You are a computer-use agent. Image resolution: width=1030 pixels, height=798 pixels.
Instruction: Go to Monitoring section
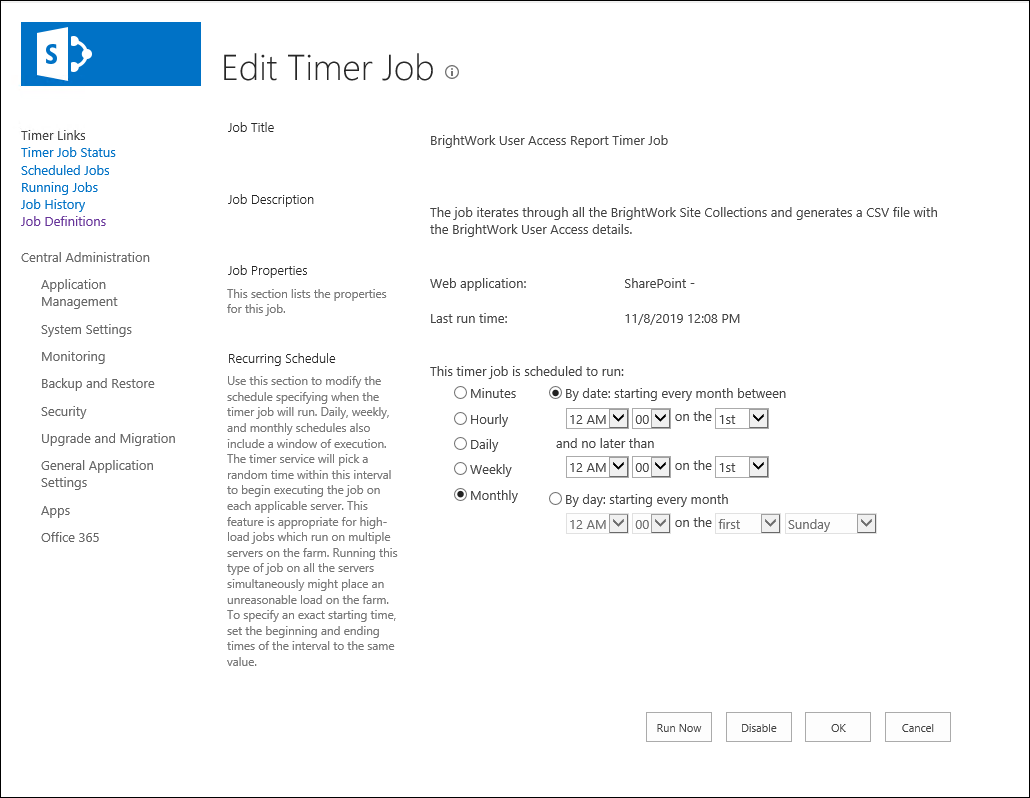(x=73, y=357)
